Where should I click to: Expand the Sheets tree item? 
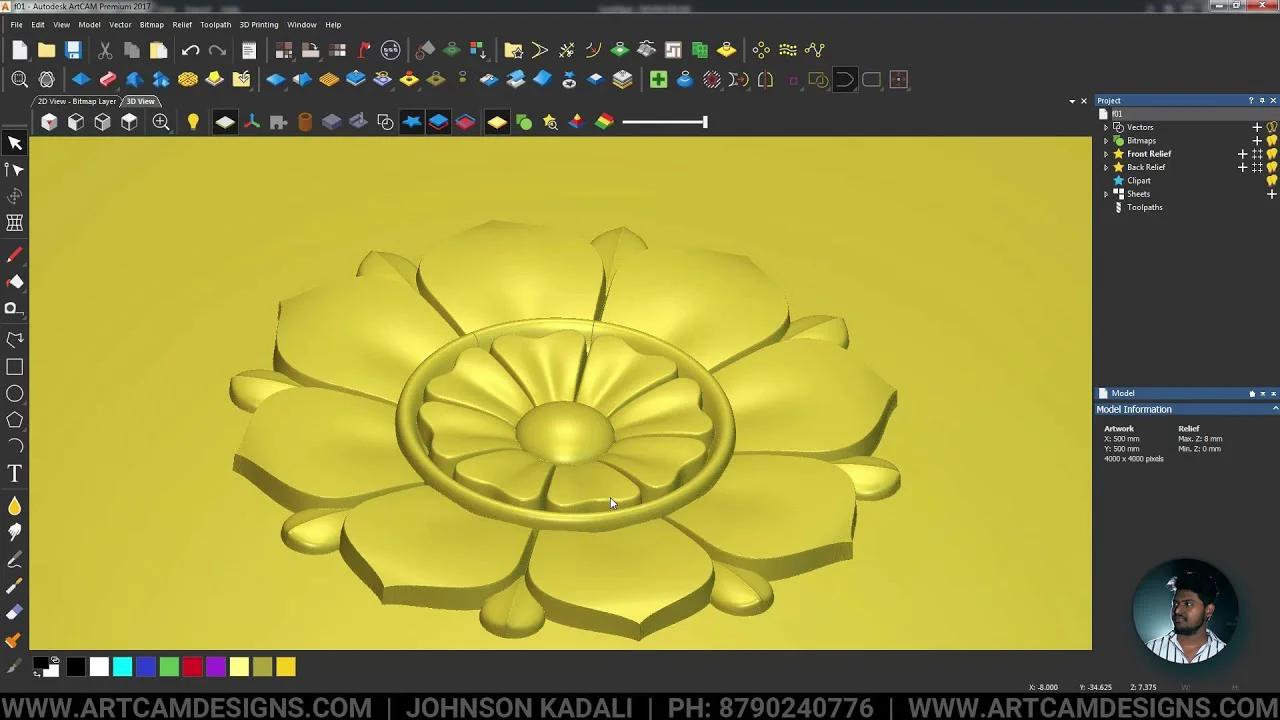[1106, 193]
